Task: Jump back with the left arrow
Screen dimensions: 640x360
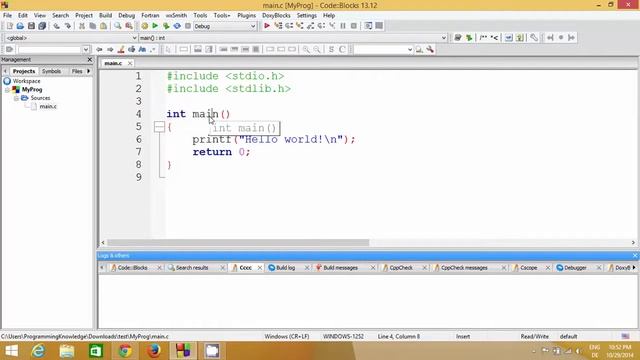Action: [x=99, y=49]
